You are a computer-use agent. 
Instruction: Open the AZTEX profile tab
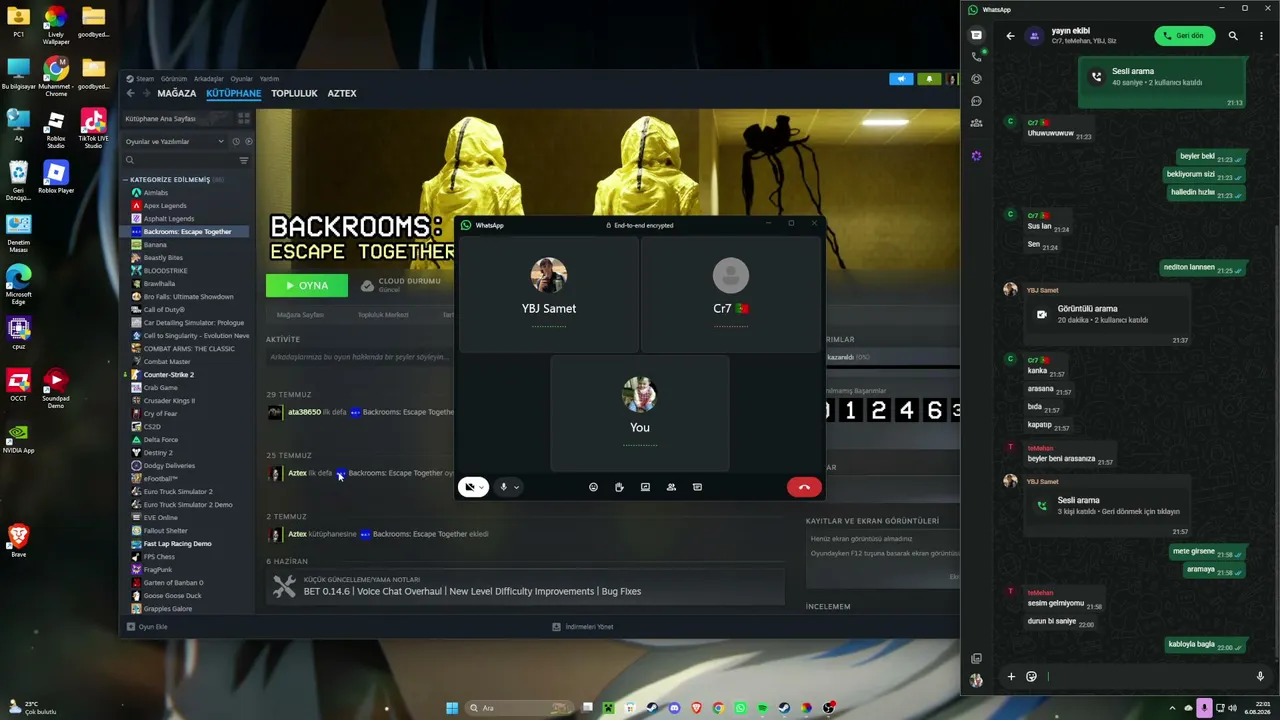[x=342, y=93]
